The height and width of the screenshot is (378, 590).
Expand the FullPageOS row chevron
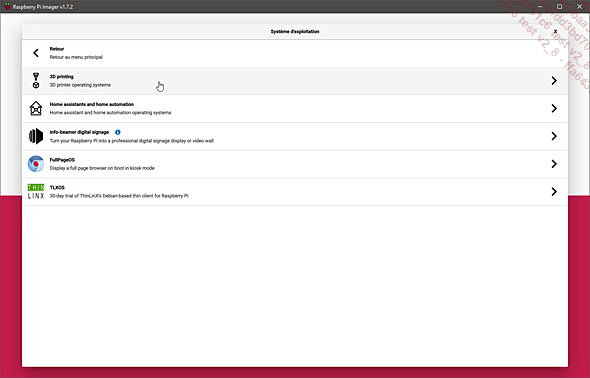pyautogui.click(x=554, y=164)
